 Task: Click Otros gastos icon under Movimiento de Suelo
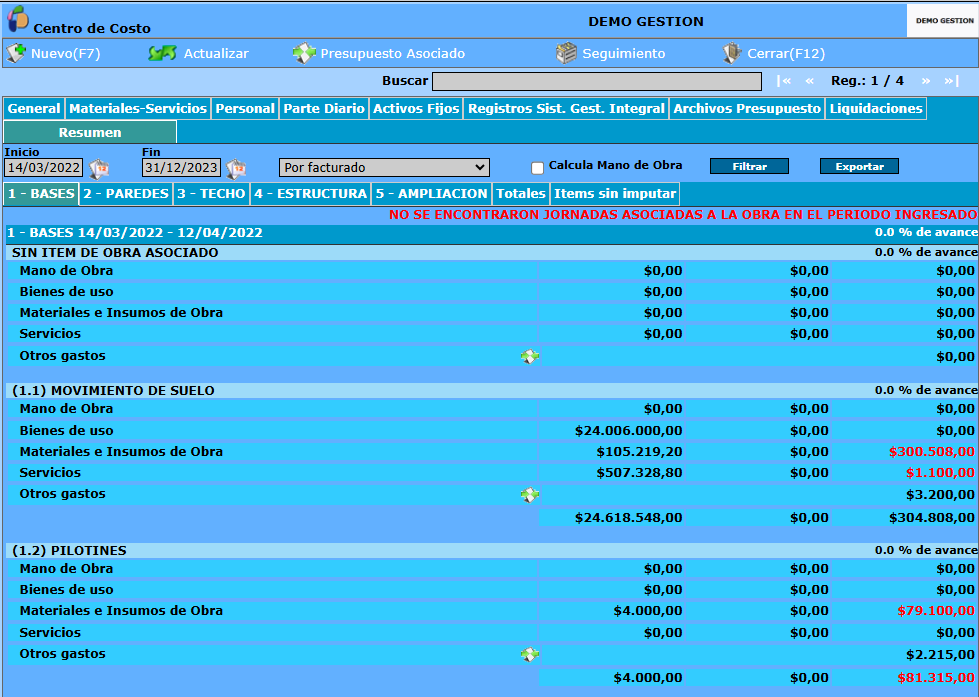530,495
